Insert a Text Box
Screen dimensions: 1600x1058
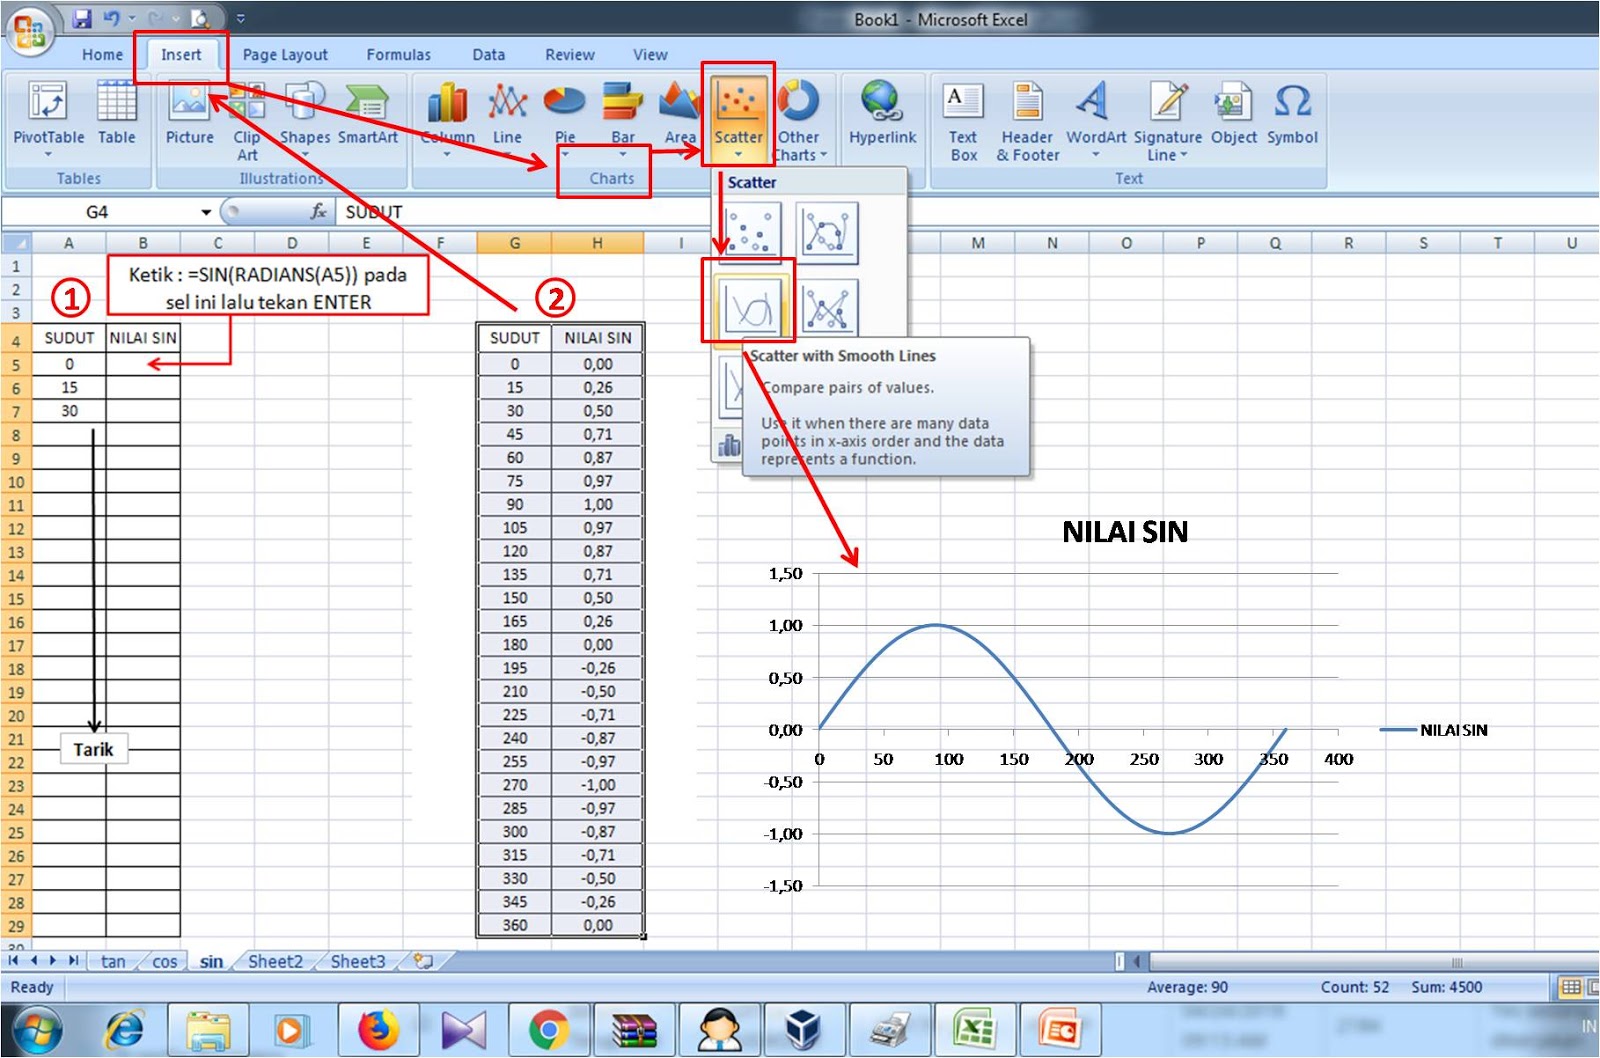pos(964,120)
